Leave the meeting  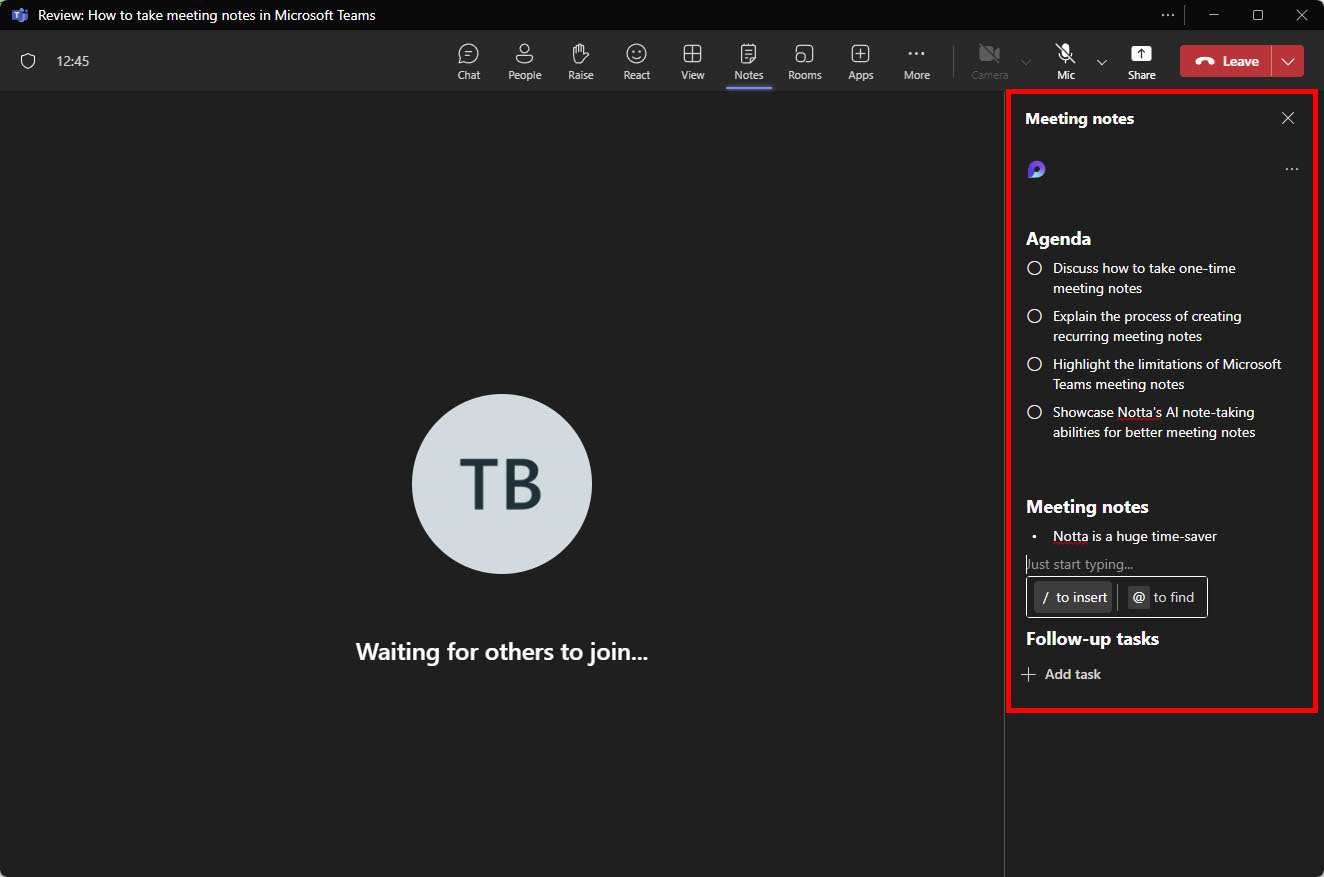[x=1226, y=61]
